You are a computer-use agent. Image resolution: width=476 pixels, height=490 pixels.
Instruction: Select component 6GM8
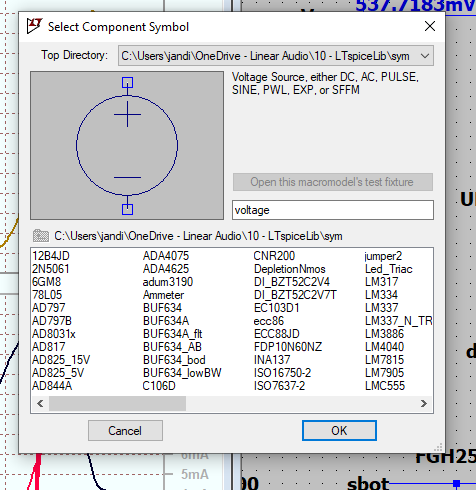(47, 282)
